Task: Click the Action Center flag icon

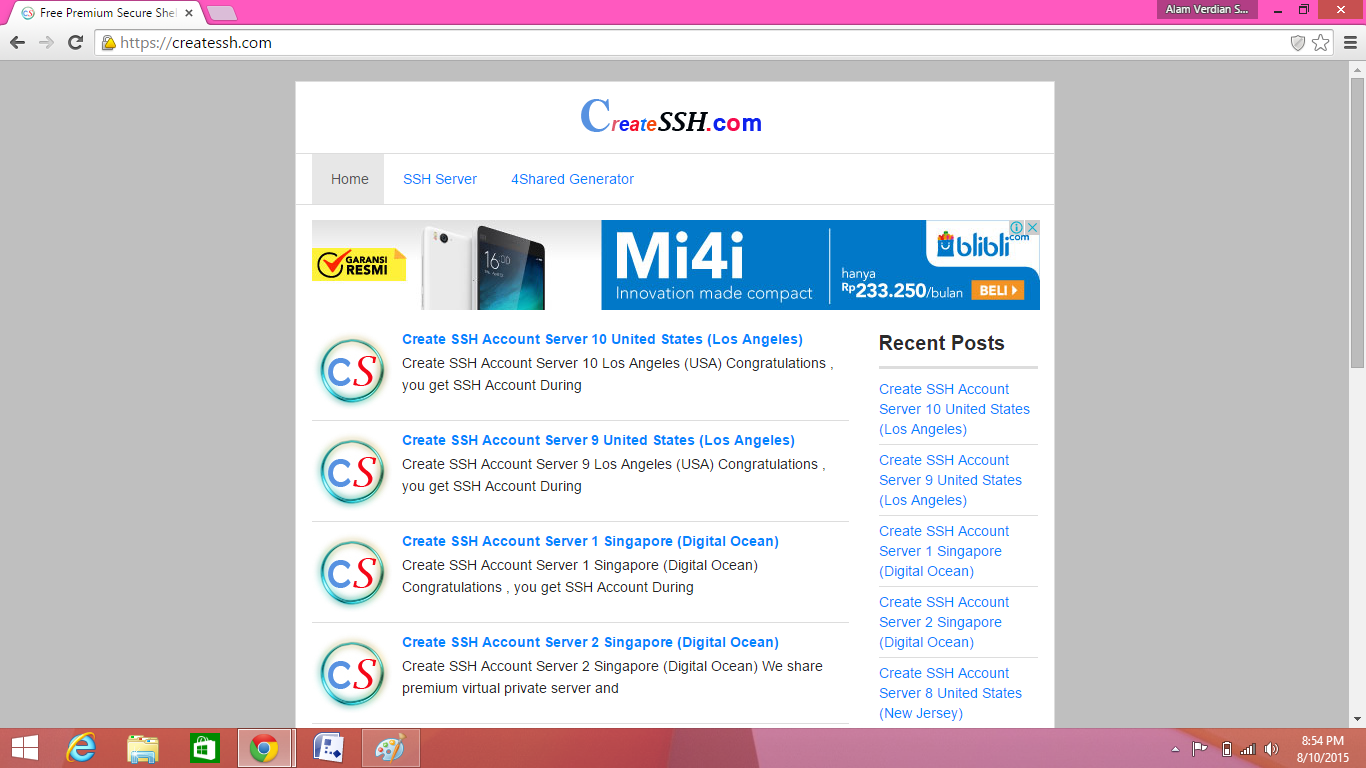Action: (1200, 749)
